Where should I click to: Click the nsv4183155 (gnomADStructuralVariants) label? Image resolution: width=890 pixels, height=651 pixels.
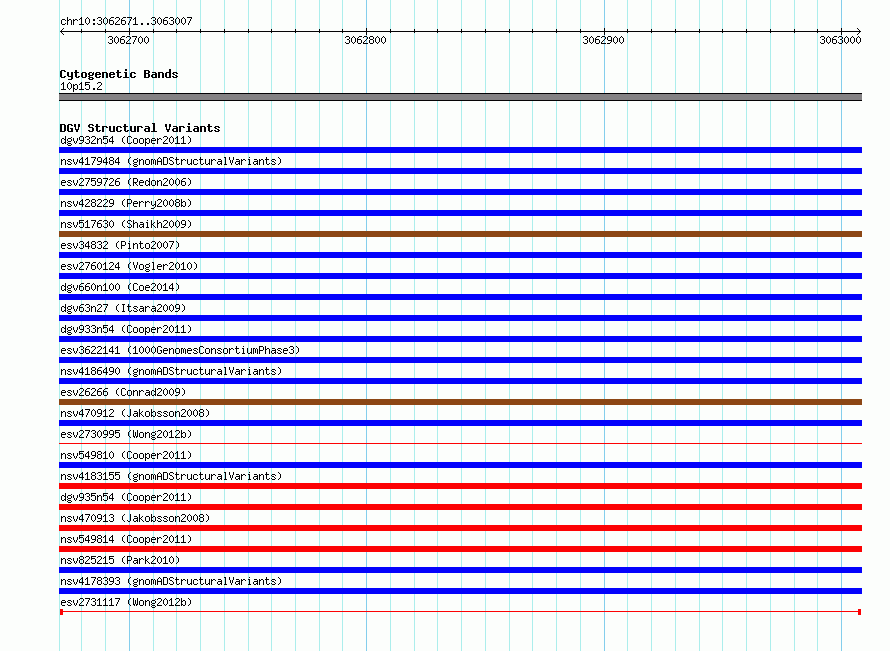click(171, 476)
